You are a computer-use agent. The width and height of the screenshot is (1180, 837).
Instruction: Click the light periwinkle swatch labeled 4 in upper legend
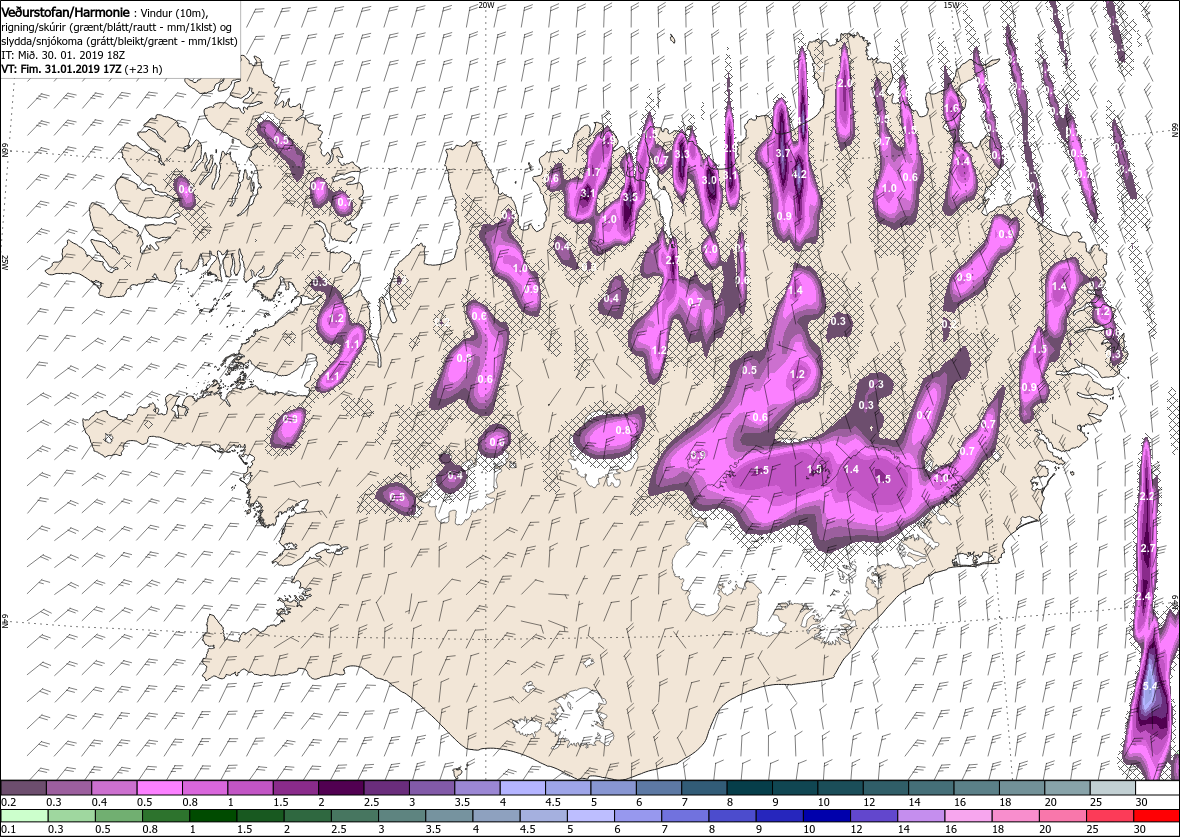tap(522, 787)
